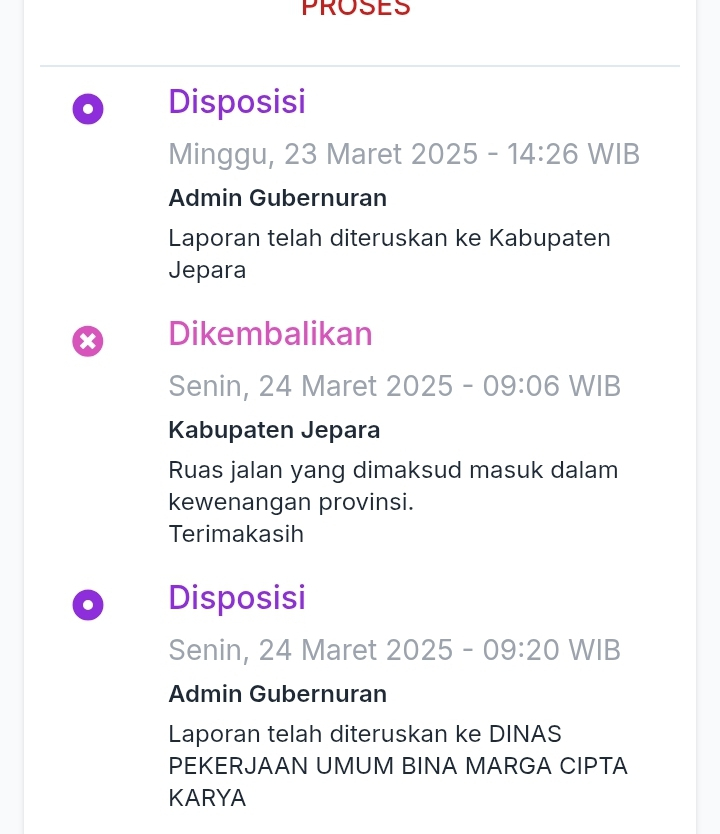Click the divider line below PROSES

pyautogui.click(x=360, y=66)
